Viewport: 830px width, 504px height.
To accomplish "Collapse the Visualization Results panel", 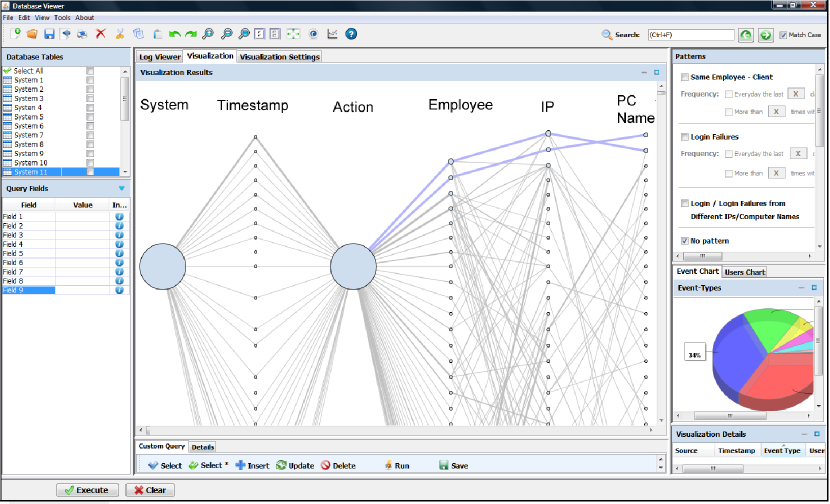I will [642, 73].
